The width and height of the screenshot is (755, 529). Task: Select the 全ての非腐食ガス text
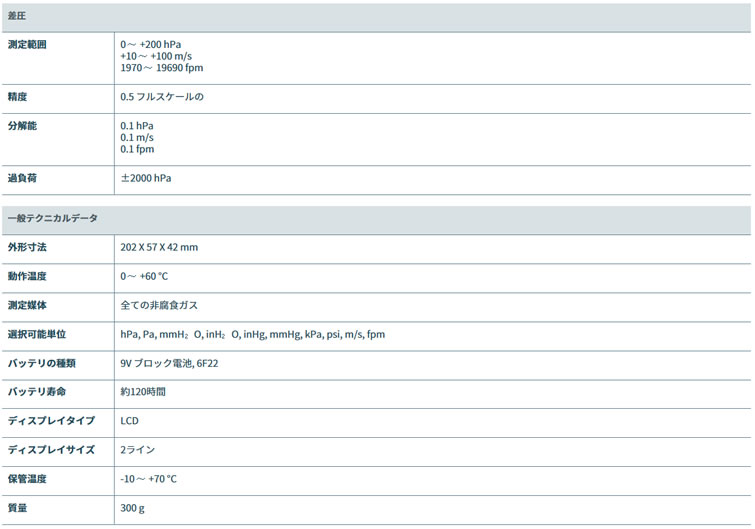tap(158, 305)
